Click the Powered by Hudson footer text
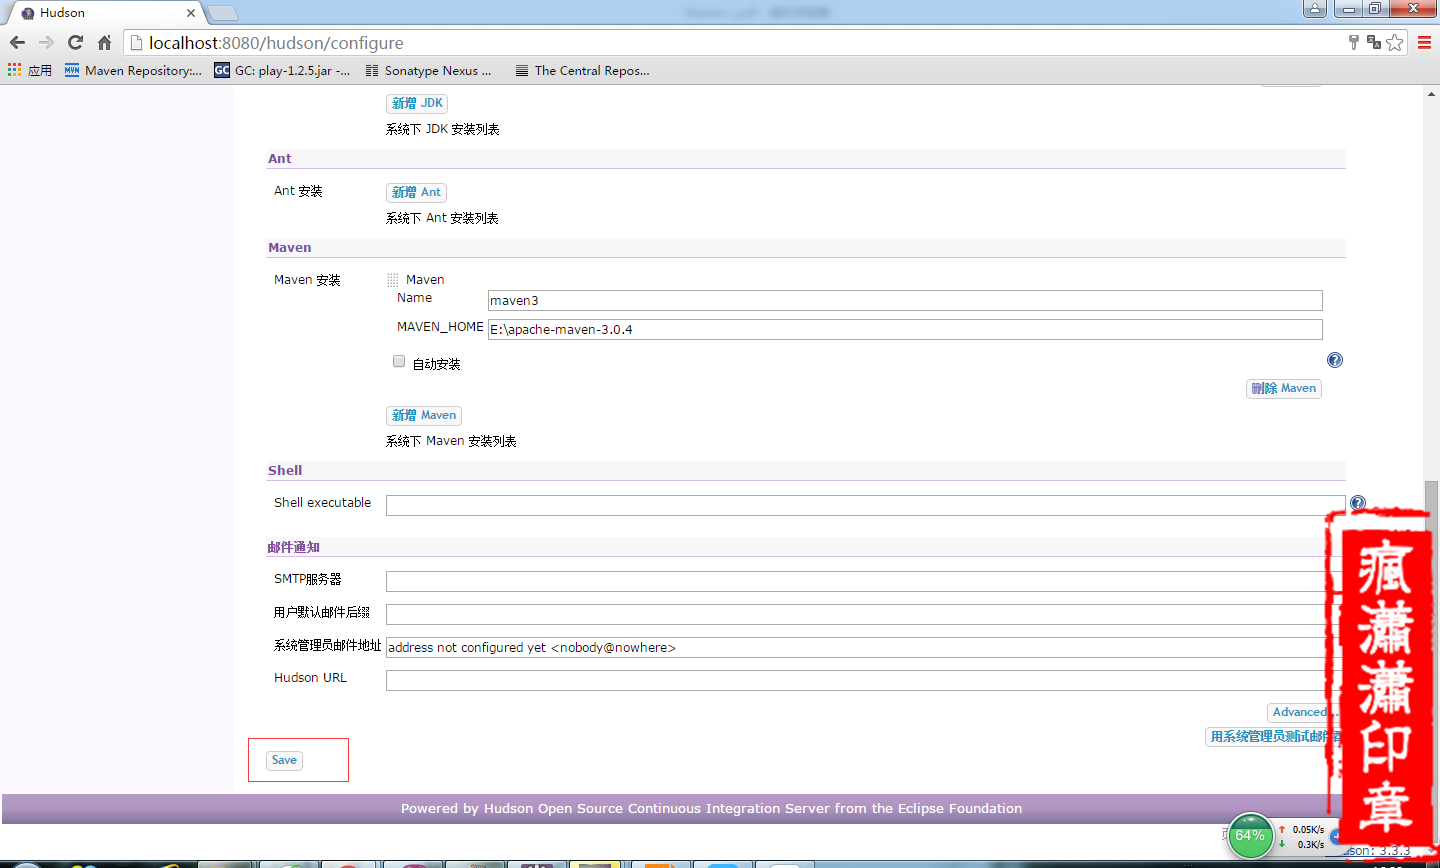 (x=711, y=809)
